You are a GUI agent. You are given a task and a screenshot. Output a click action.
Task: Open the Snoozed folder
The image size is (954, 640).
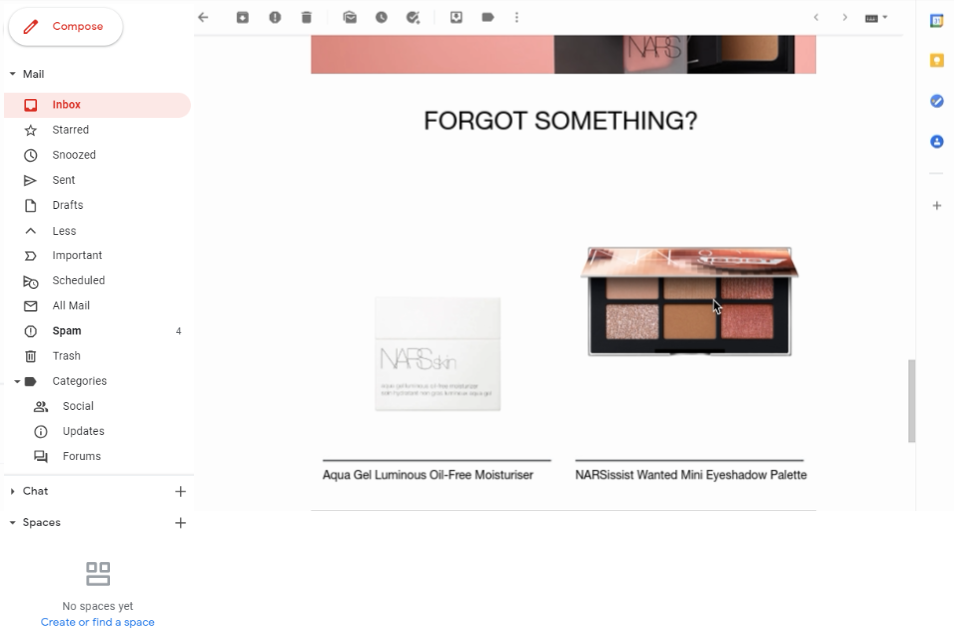coord(97,155)
